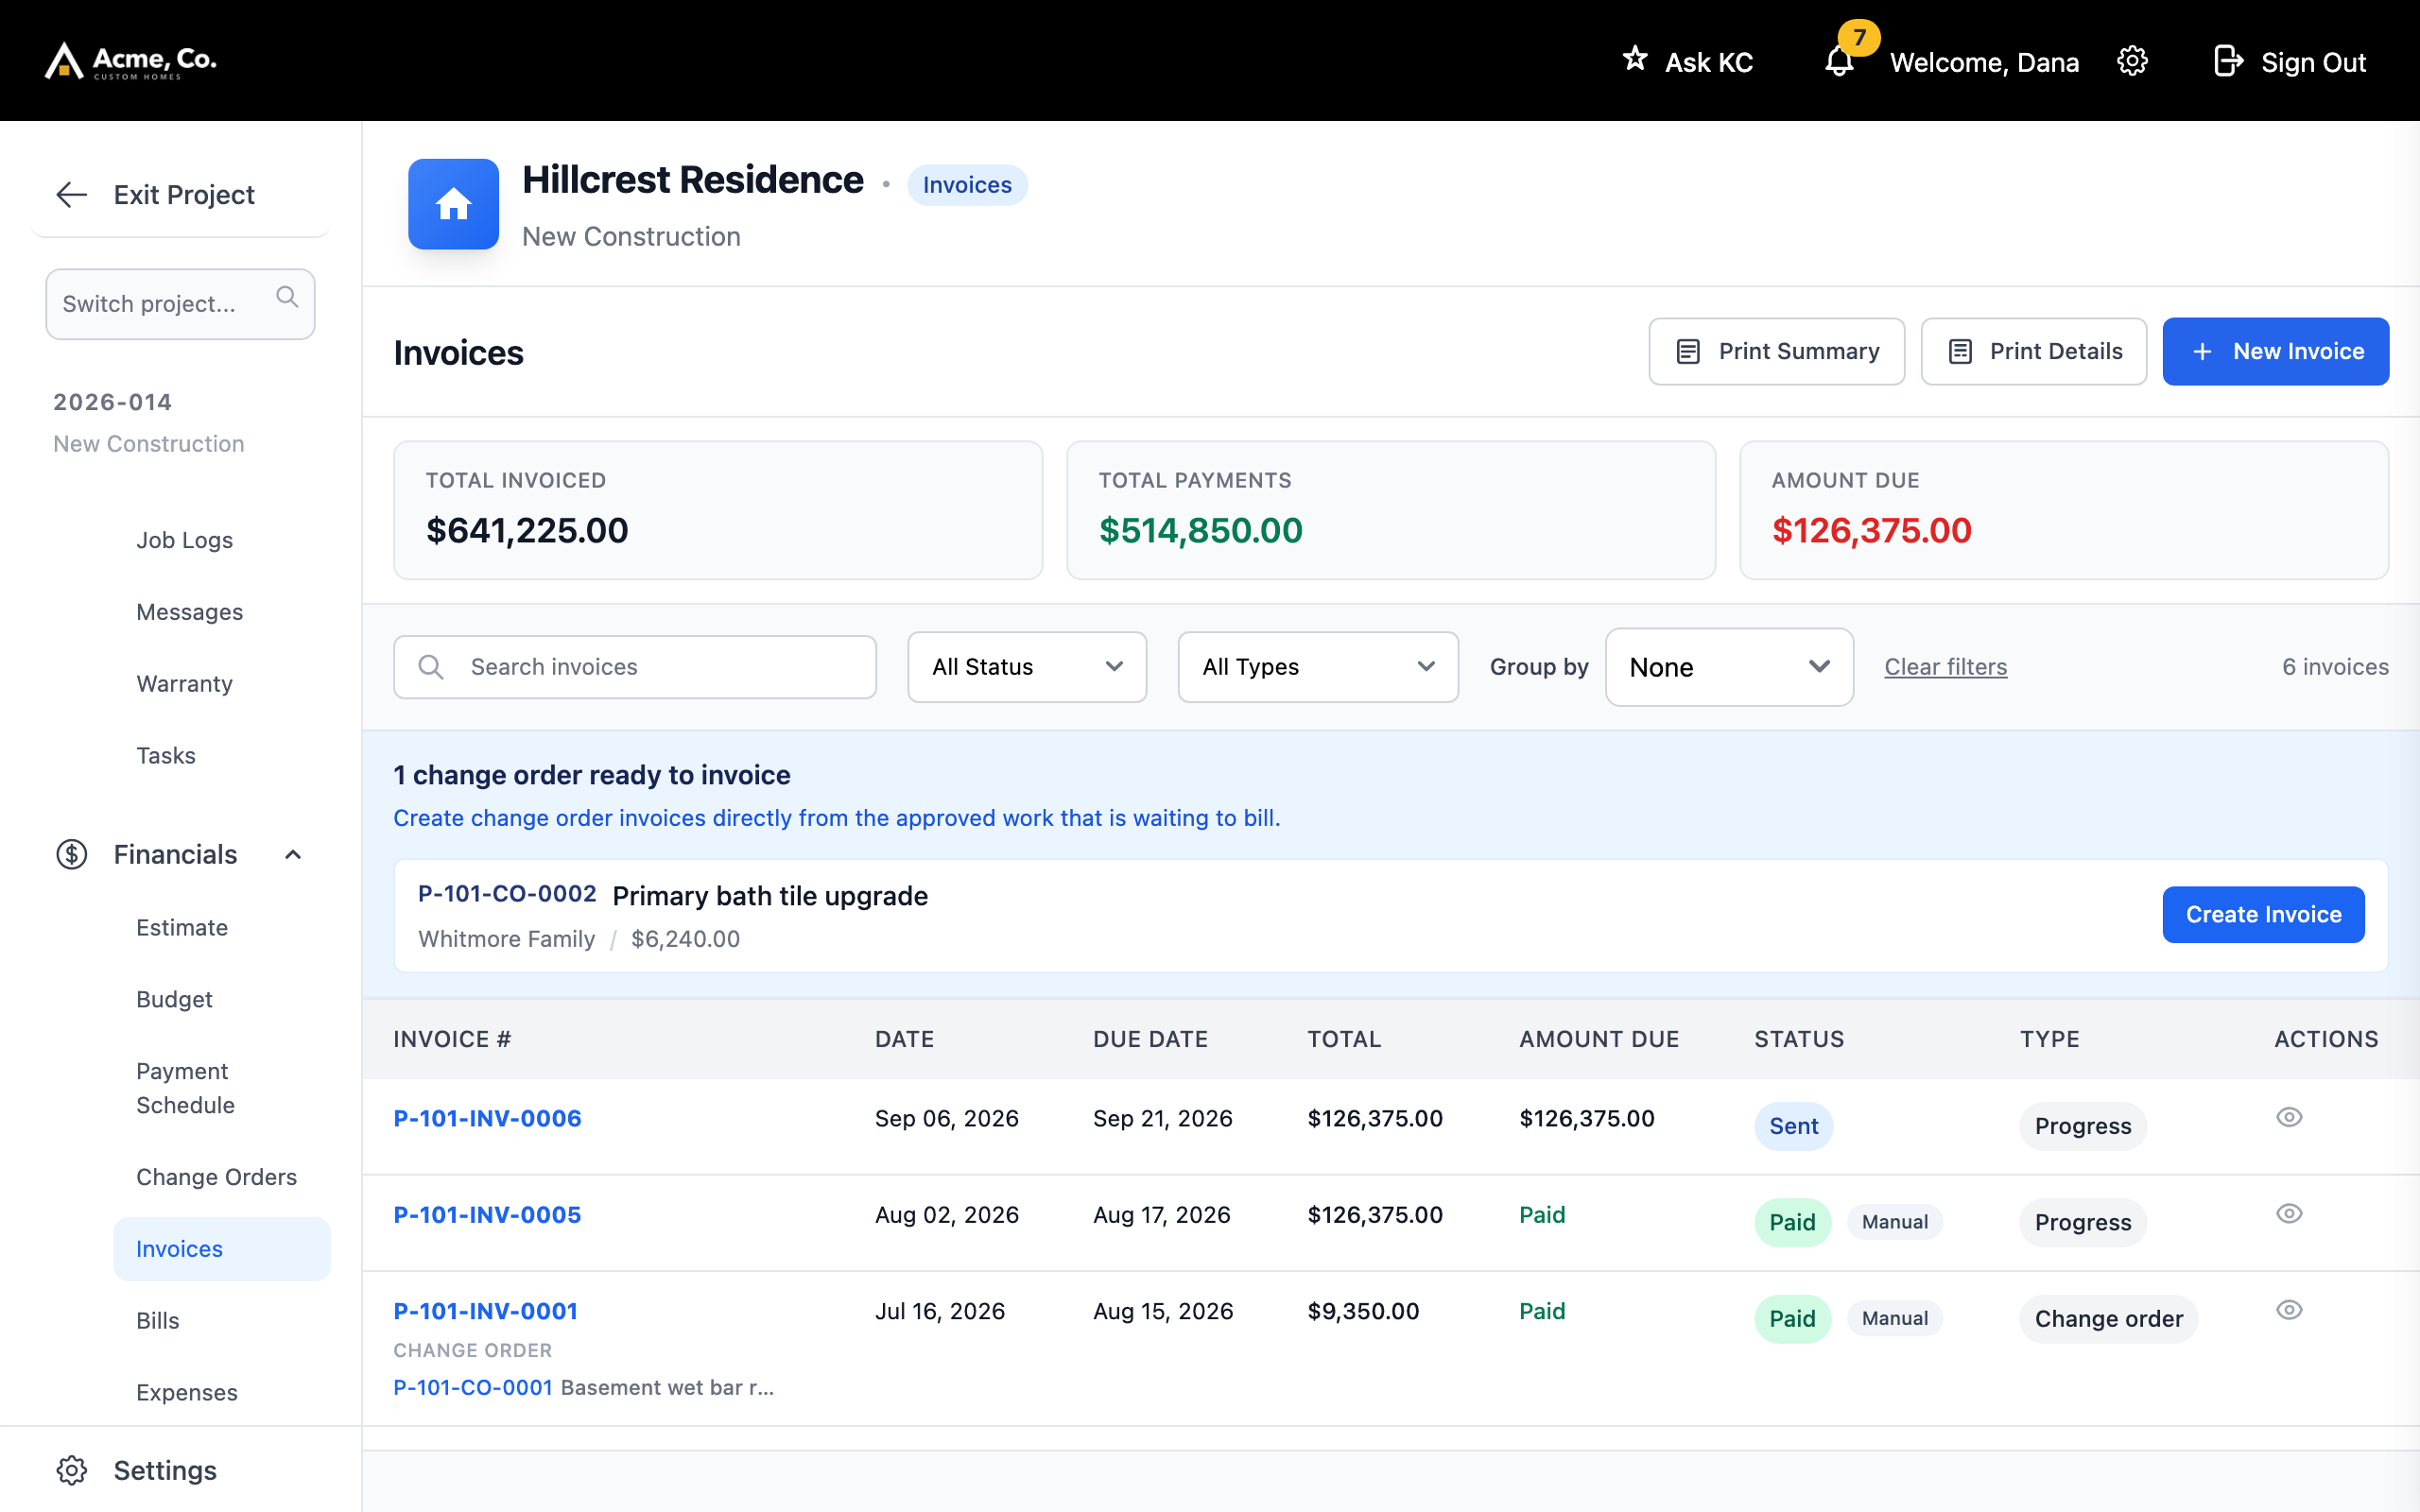Open Change Orders in sidebar

tap(216, 1177)
